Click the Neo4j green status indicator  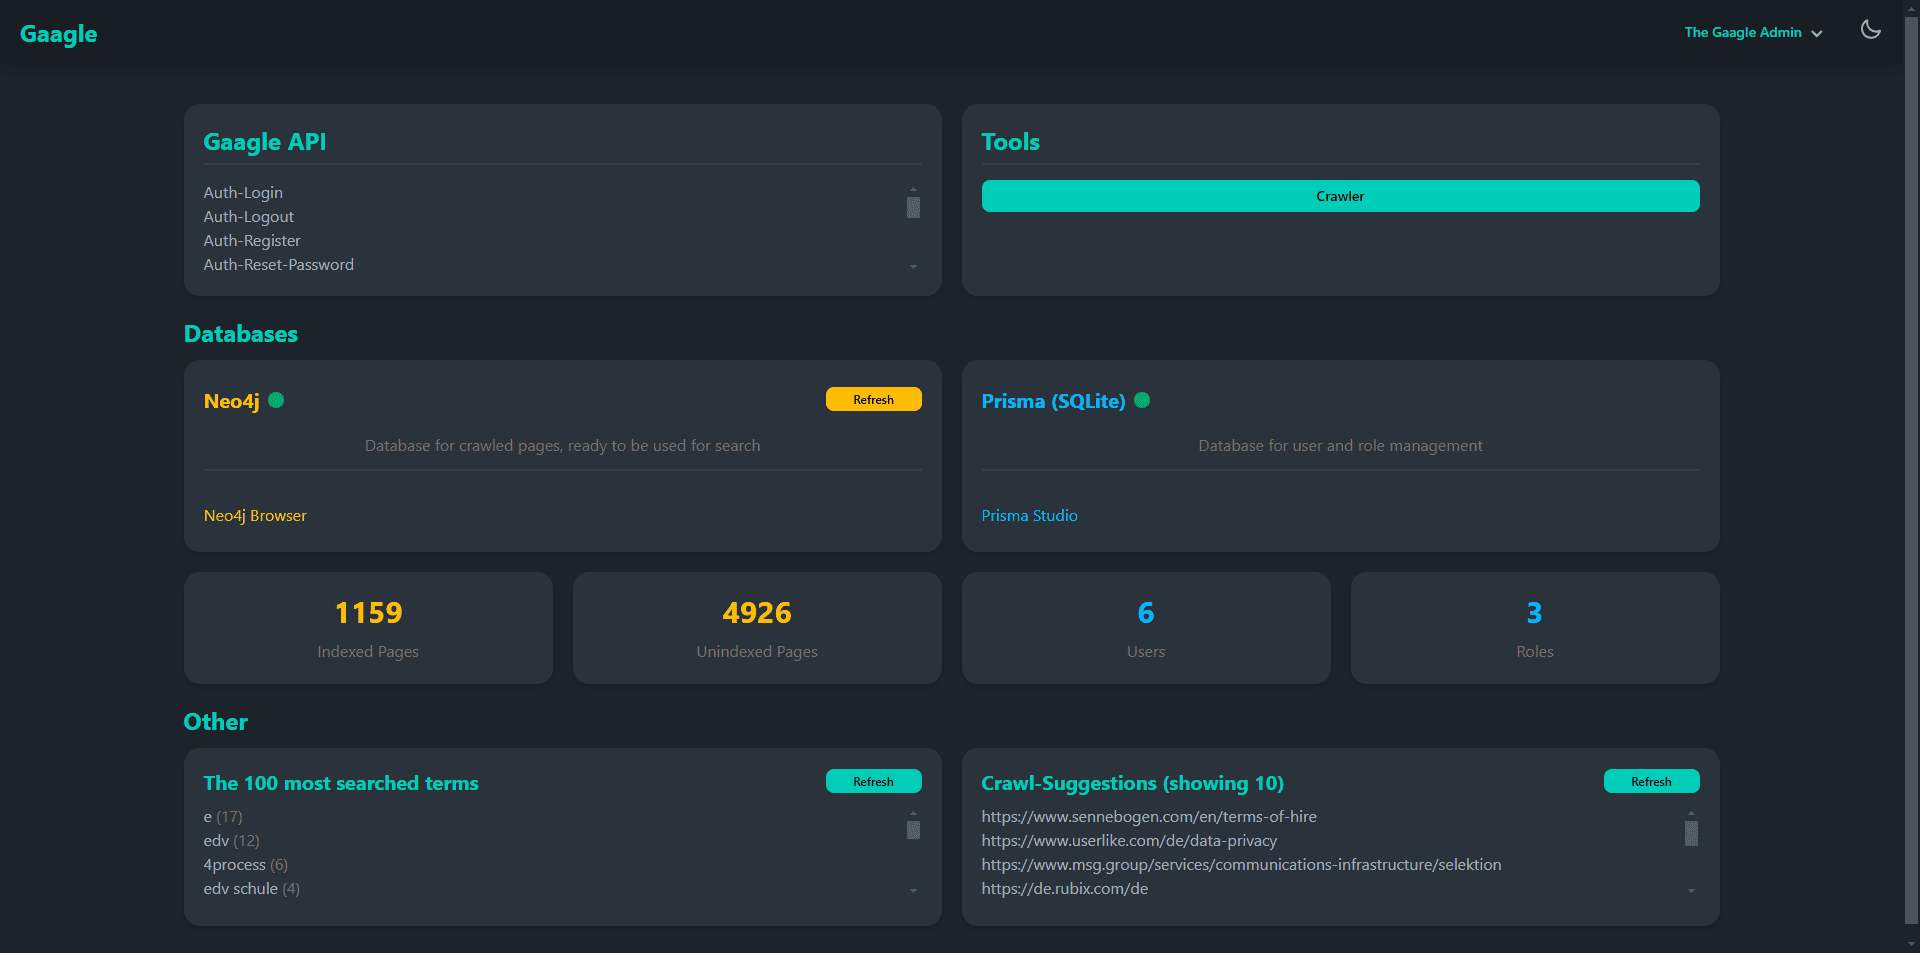pos(276,400)
